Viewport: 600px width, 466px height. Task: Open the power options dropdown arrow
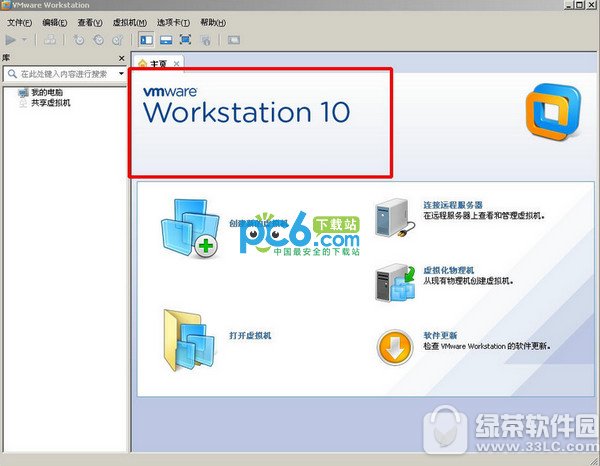coord(24,40)
